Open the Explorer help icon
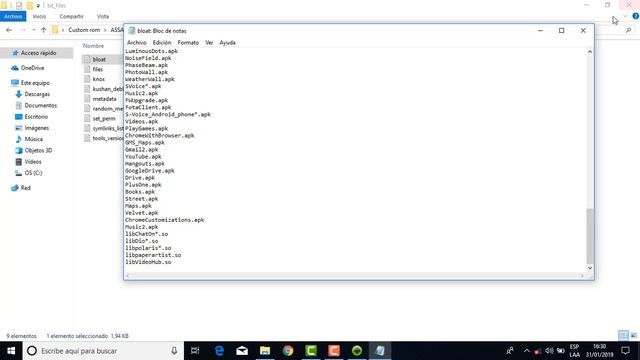This screenshot has width=640, height=360. [x=636, y=16]
